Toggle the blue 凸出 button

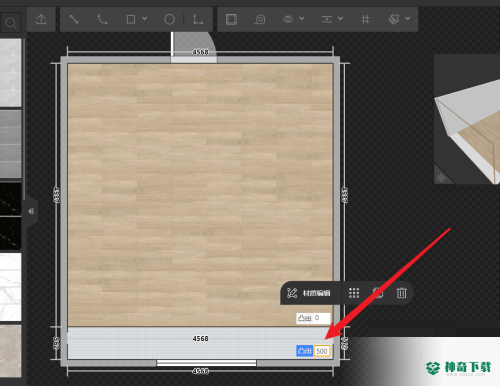pos(304,351)
